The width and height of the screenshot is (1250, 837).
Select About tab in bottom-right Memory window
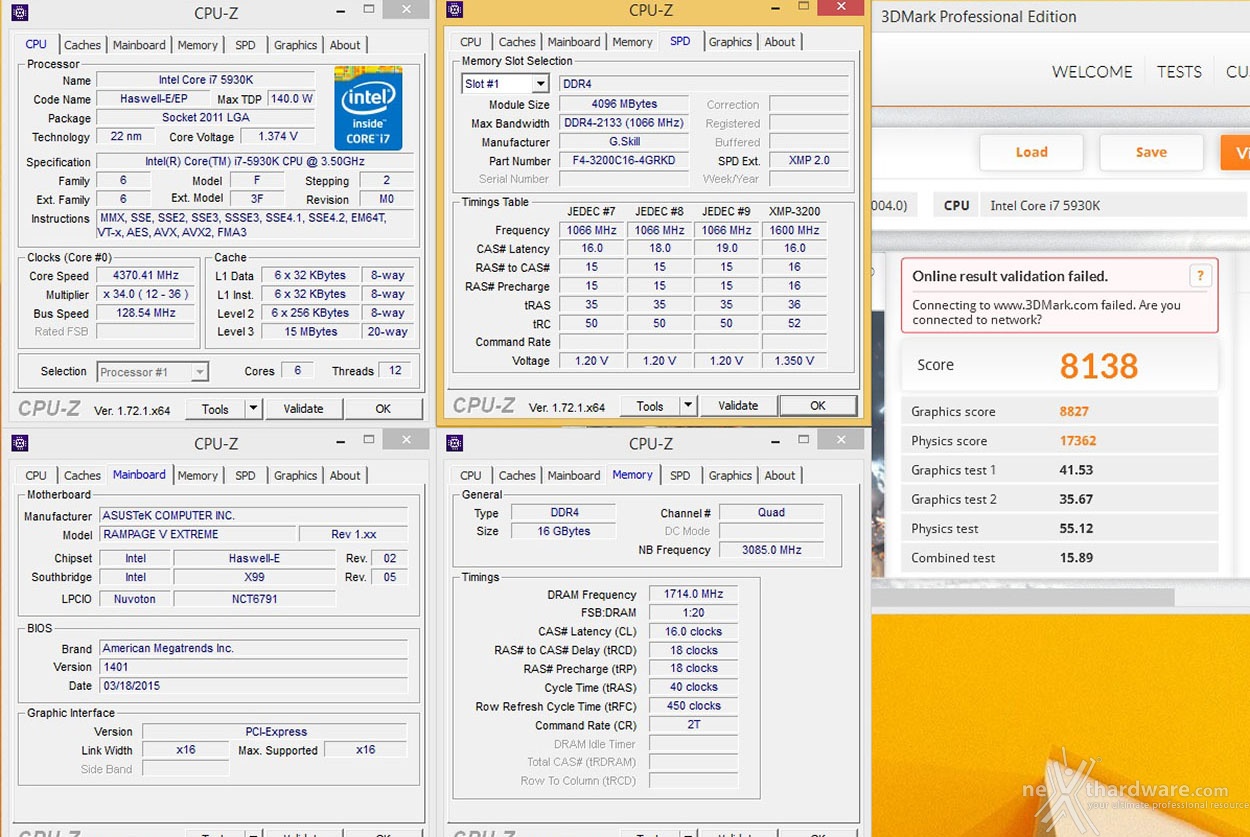[x=780, y=476]
